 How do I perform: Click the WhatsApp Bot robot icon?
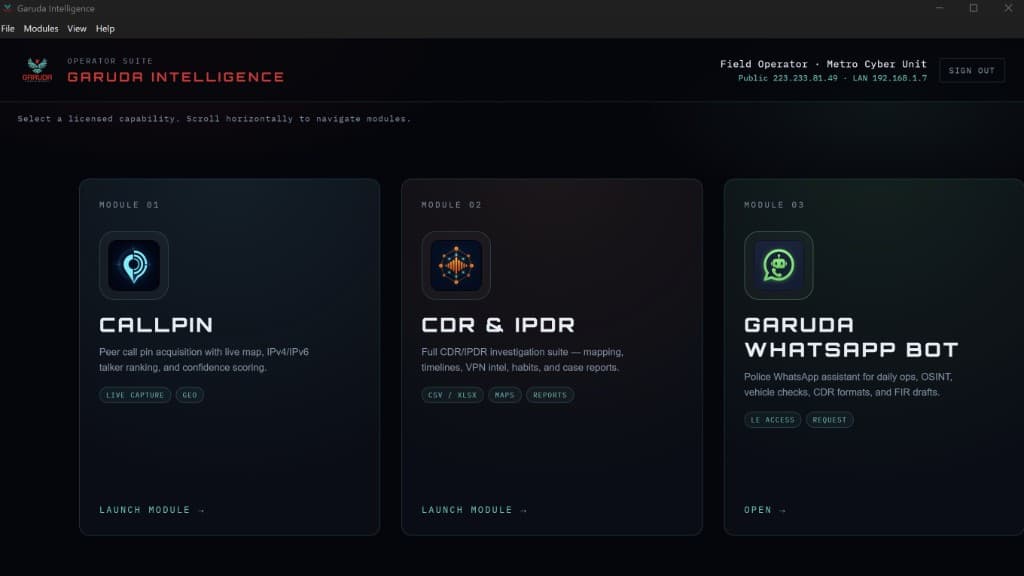(x=778, y=265)
